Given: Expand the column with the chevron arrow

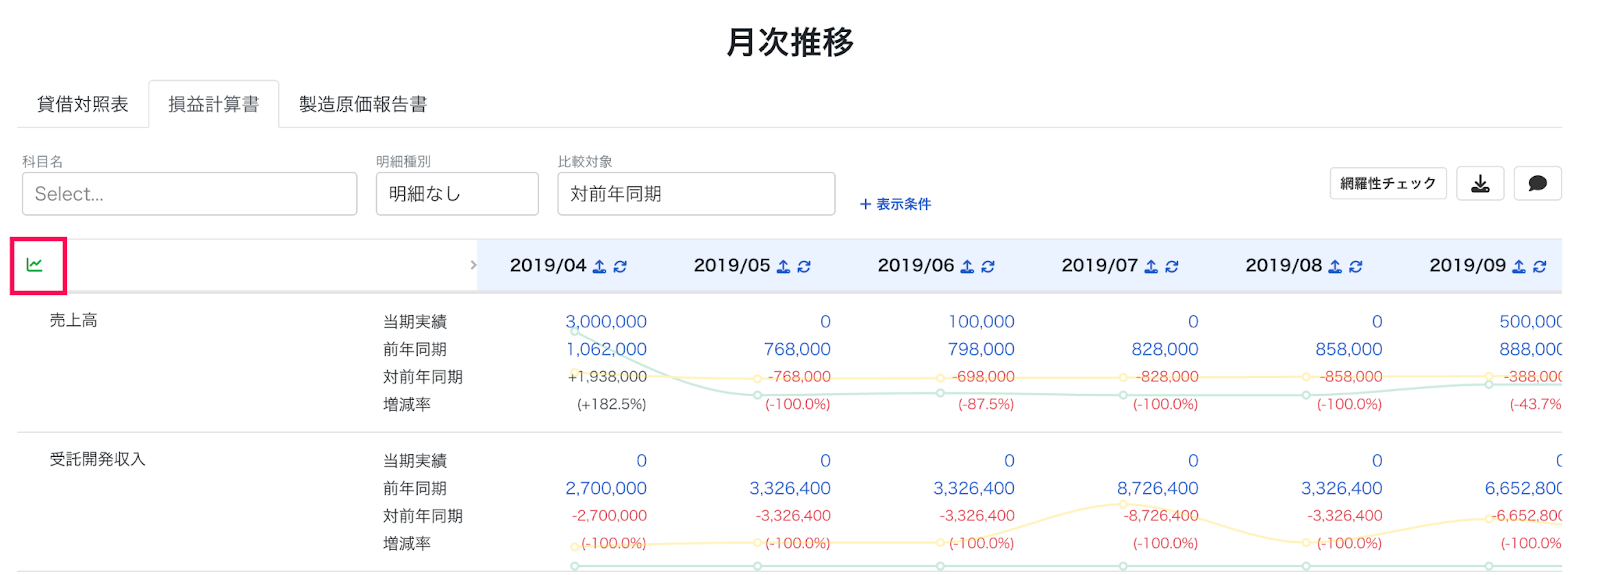Looking at the screenshot, I should (473, 265).
